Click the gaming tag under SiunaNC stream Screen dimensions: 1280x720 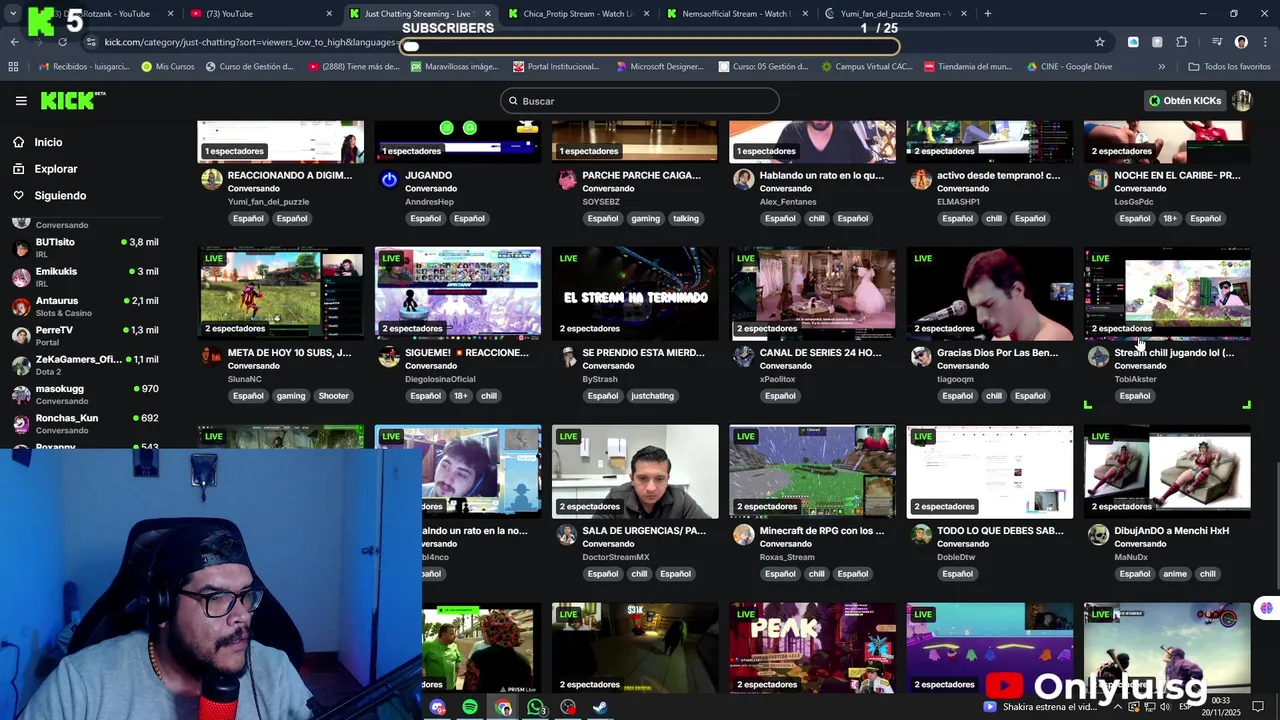[291, 396]
